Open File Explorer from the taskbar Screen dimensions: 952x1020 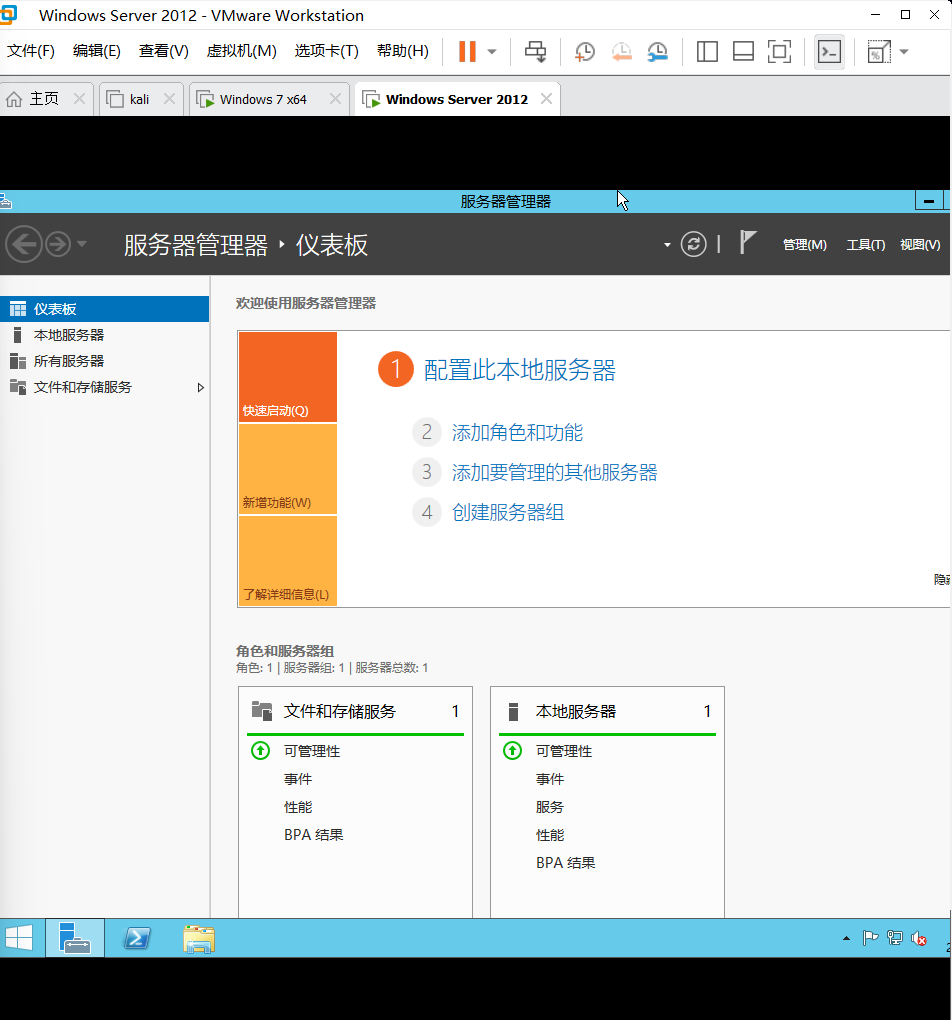point(199,939)
